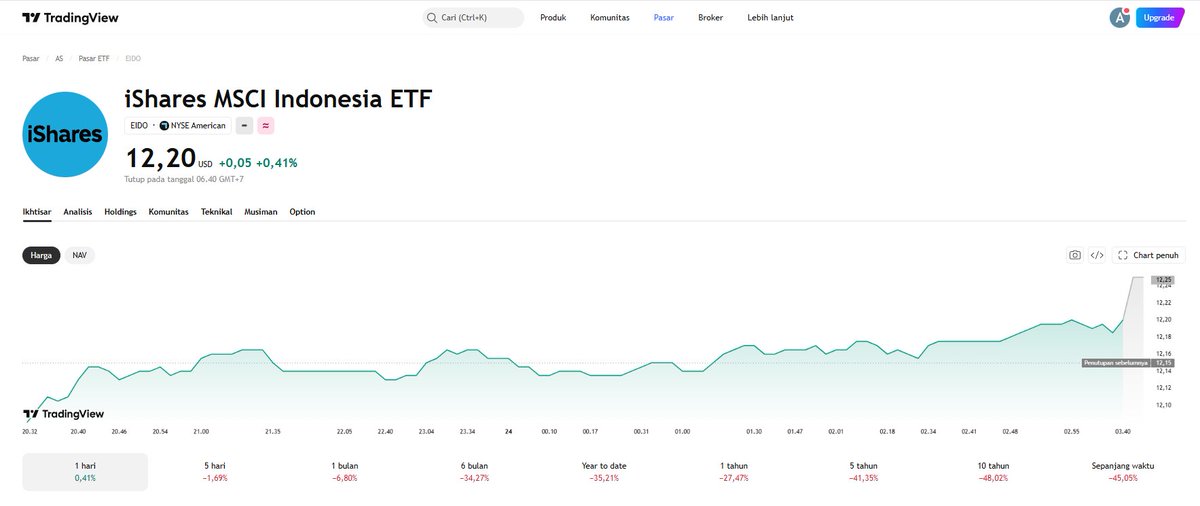Image resolution: width=1200 pixels, height=506 pixels.
Task: Click the TradingView watermark logo on chart
Action: tap(63, 413)
